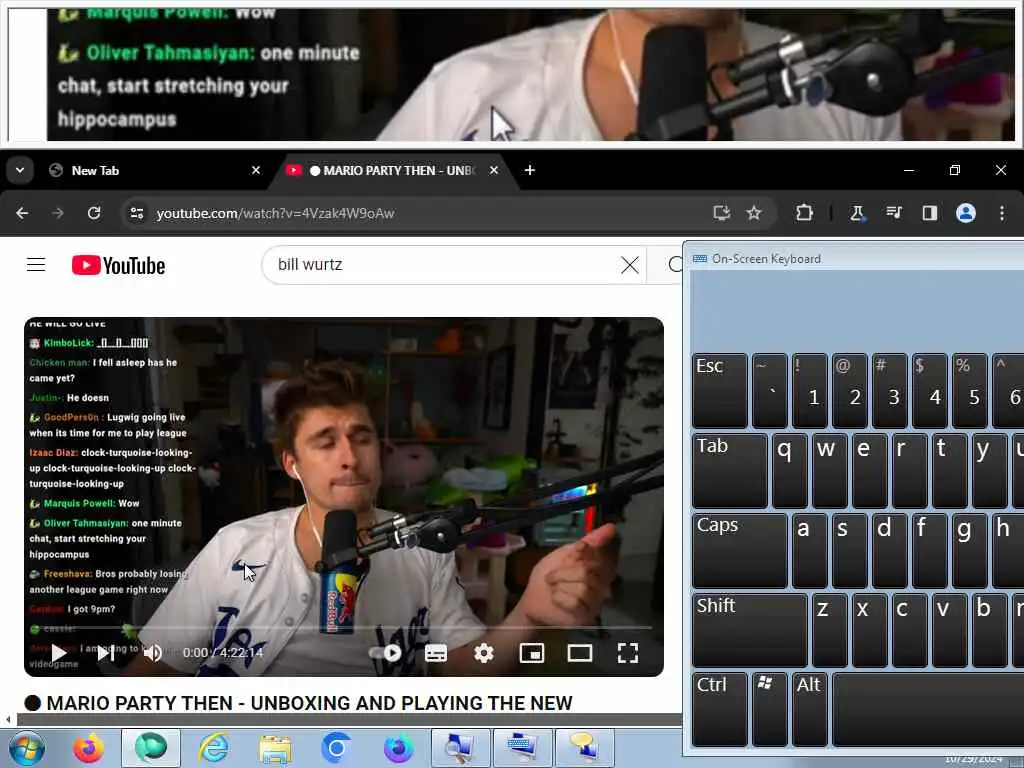The image size is (1024, 768).
Task: Open On-Screen Keyboard taskbar button
Action: (x=522, y=748)
